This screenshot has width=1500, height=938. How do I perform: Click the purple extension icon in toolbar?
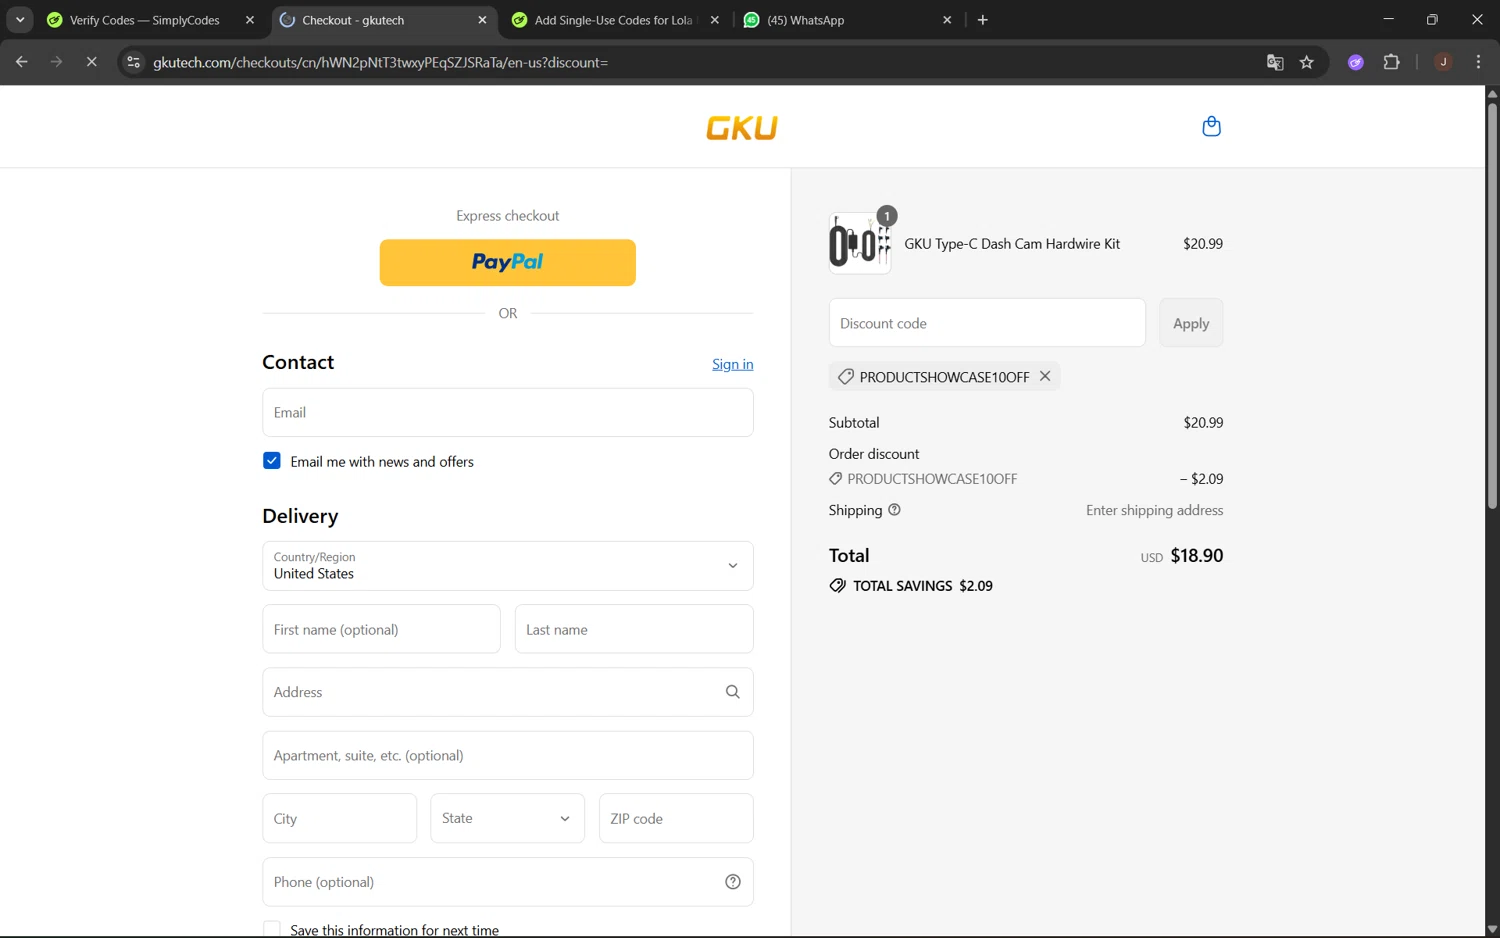pos(1355,62)
